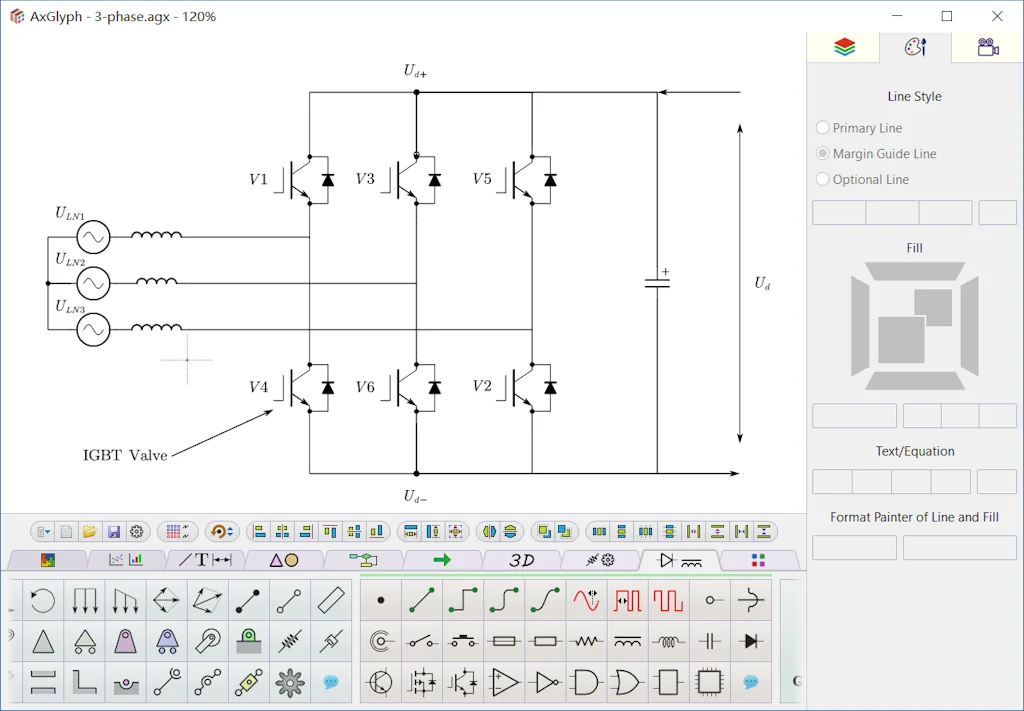
Task: Switch to the 3D symbols tab
Action: coord(520,561)
